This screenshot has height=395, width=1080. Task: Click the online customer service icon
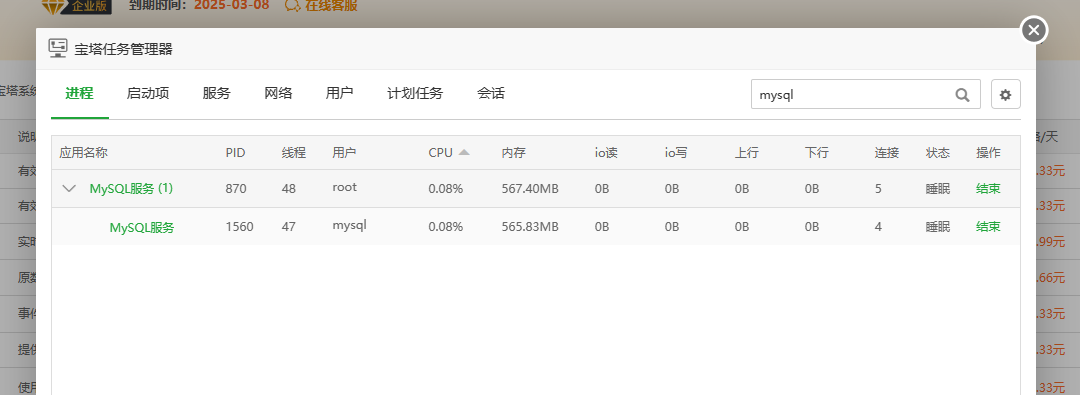pos(292,6)
